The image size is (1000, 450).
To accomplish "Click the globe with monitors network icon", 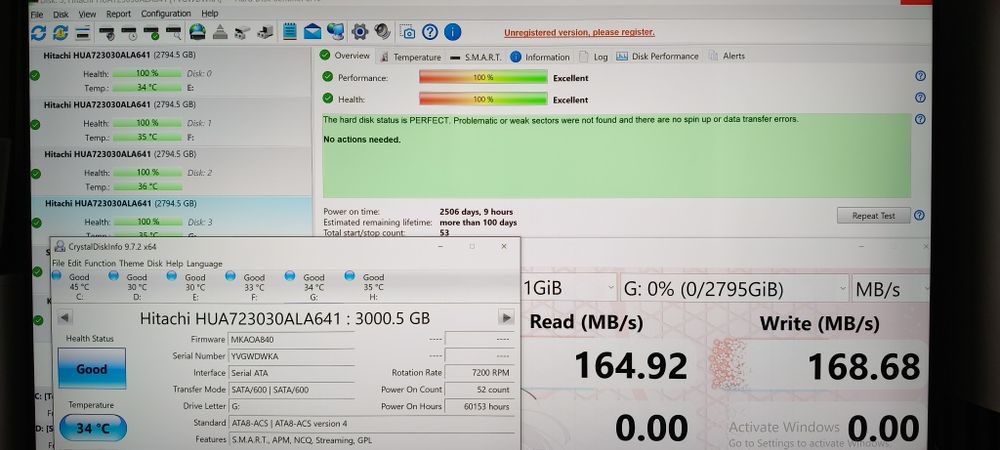I will (x=335, y=31).
